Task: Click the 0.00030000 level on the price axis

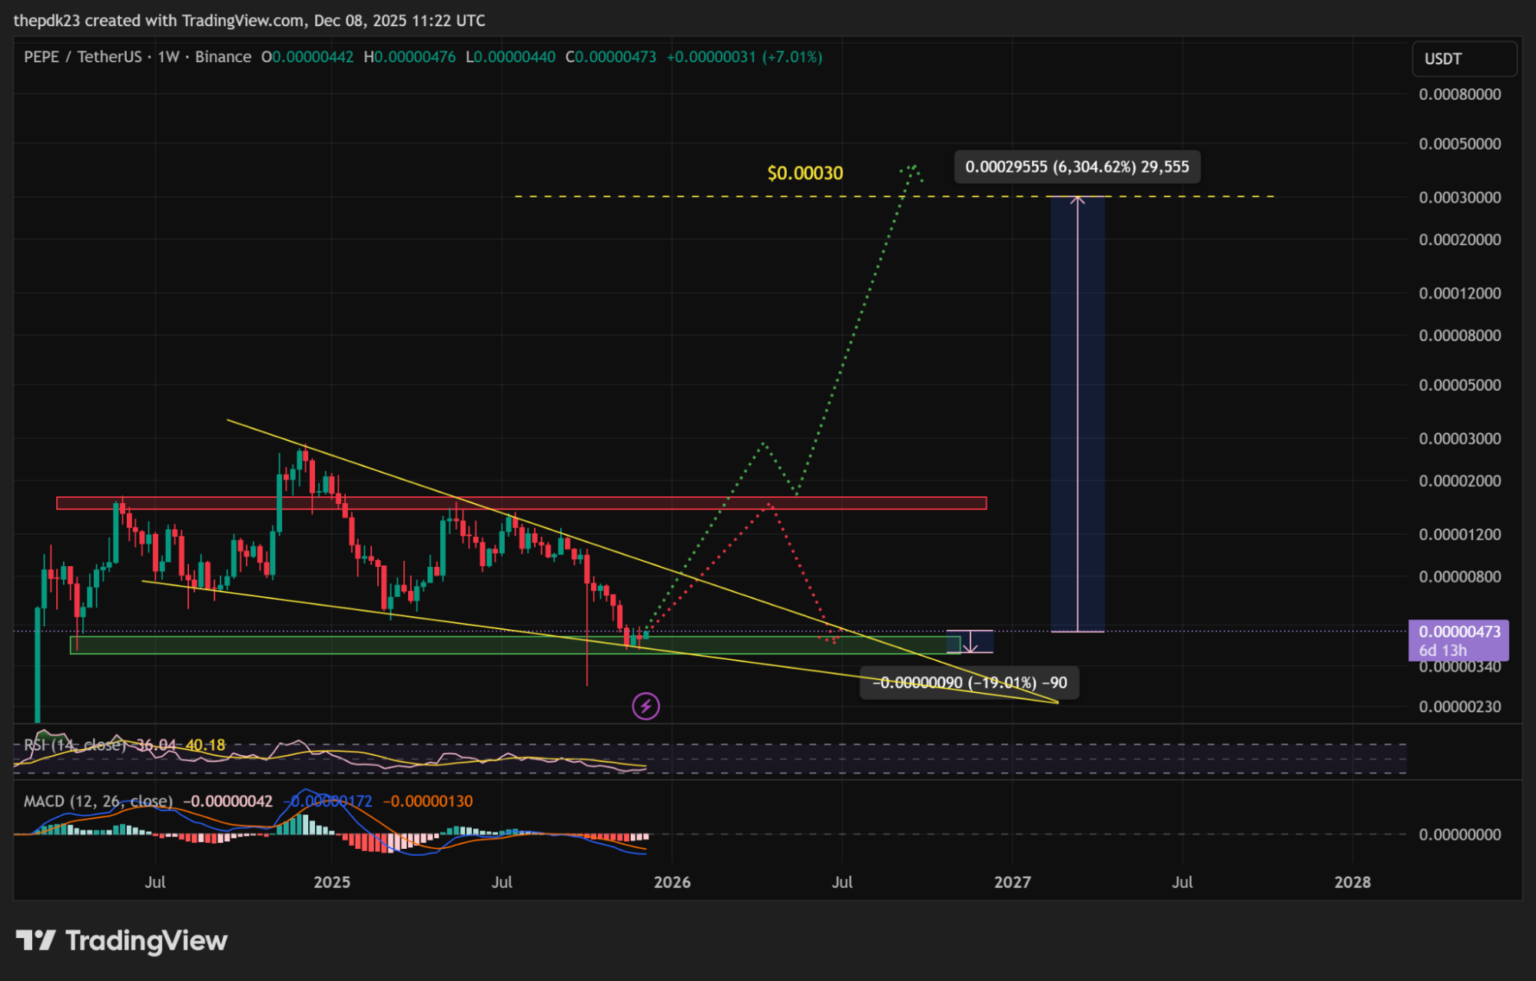Action: (x=1459, y=197)
